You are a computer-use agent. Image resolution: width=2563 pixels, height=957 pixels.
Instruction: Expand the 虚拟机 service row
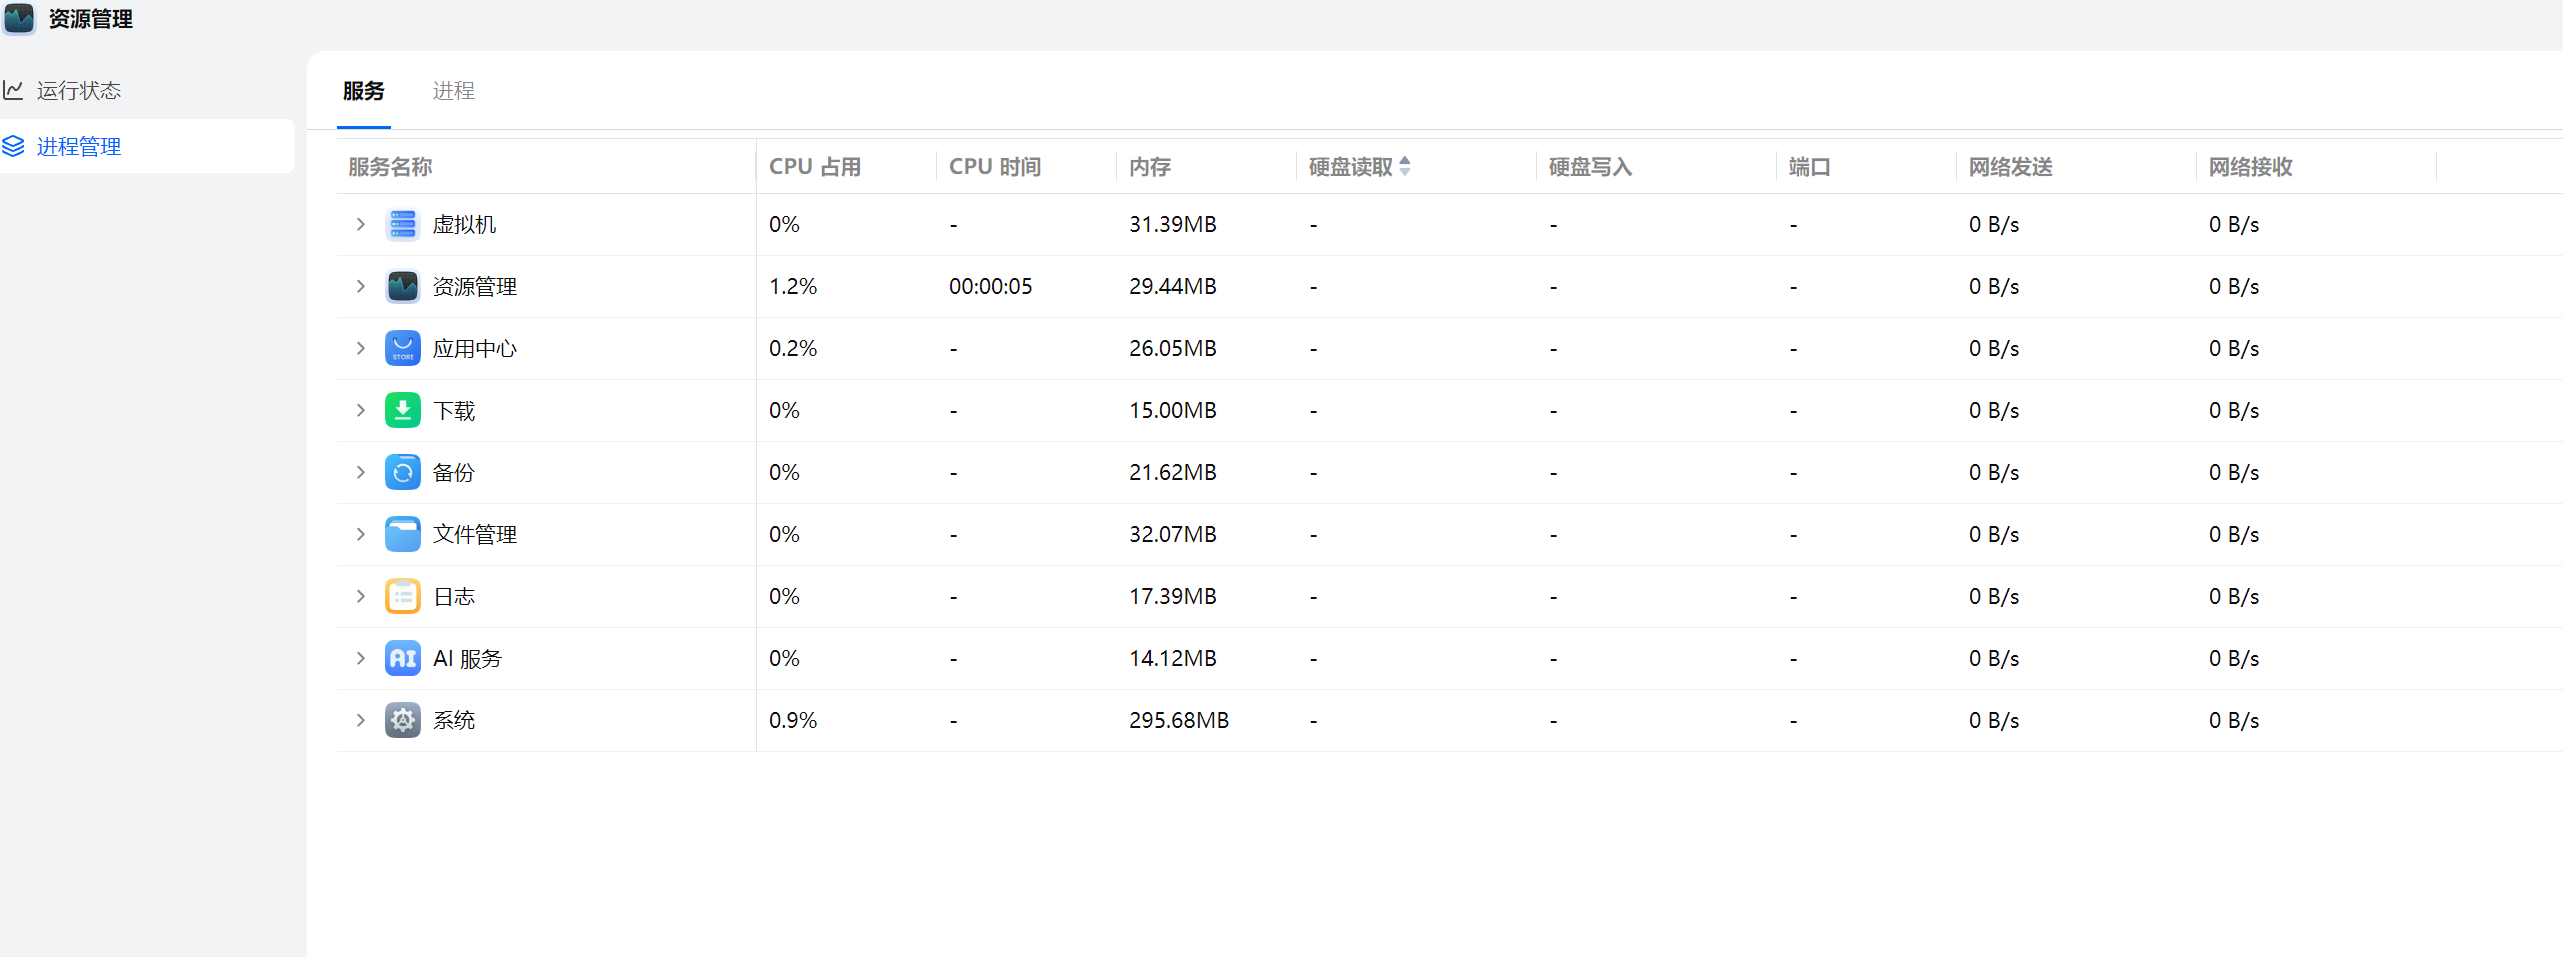click(361, 224)
